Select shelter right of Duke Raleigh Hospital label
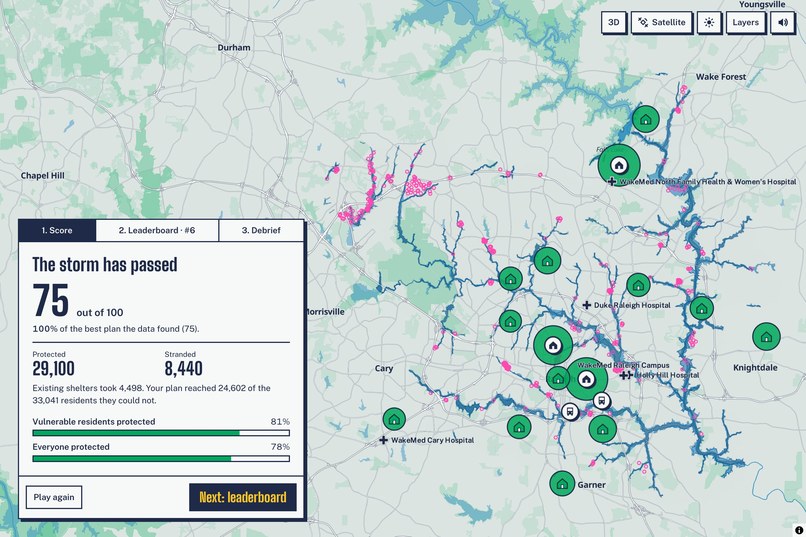 [x=702, y=308]
